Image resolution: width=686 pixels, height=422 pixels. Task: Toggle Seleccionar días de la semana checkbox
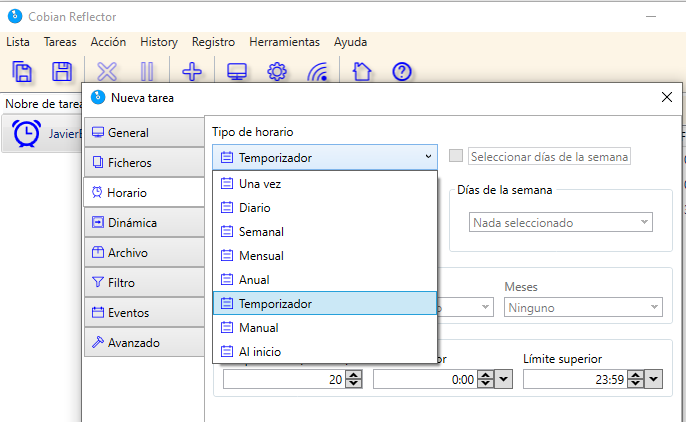456,155
